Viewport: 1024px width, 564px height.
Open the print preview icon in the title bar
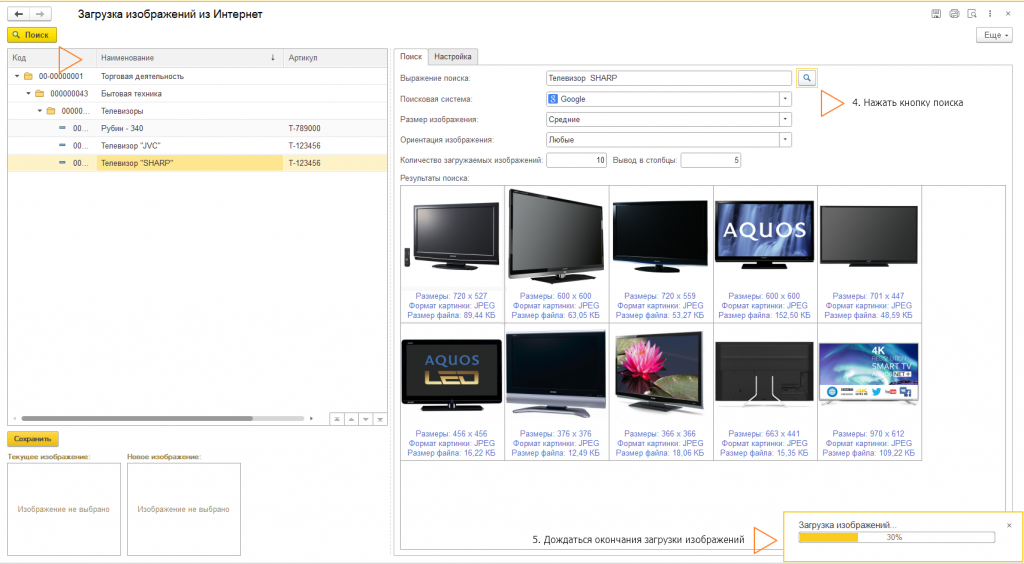click(971, 14)
